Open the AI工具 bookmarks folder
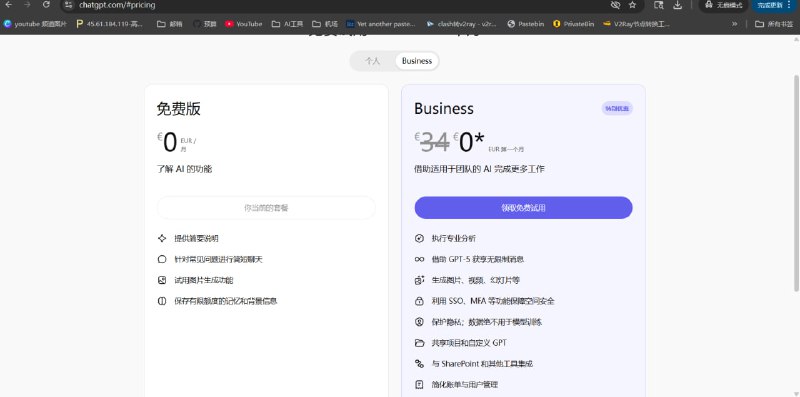 click(x=288, y=24)
